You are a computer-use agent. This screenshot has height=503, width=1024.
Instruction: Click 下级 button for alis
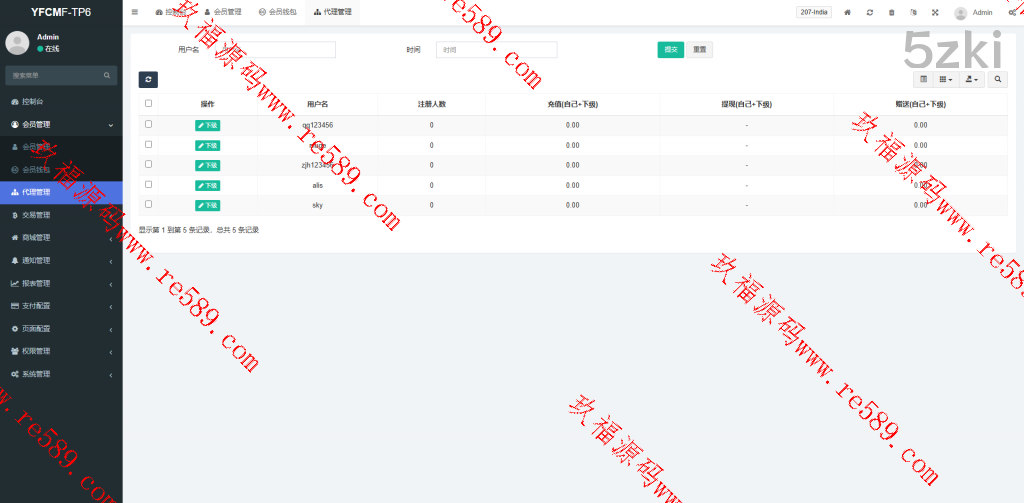(x=208, y=186)
